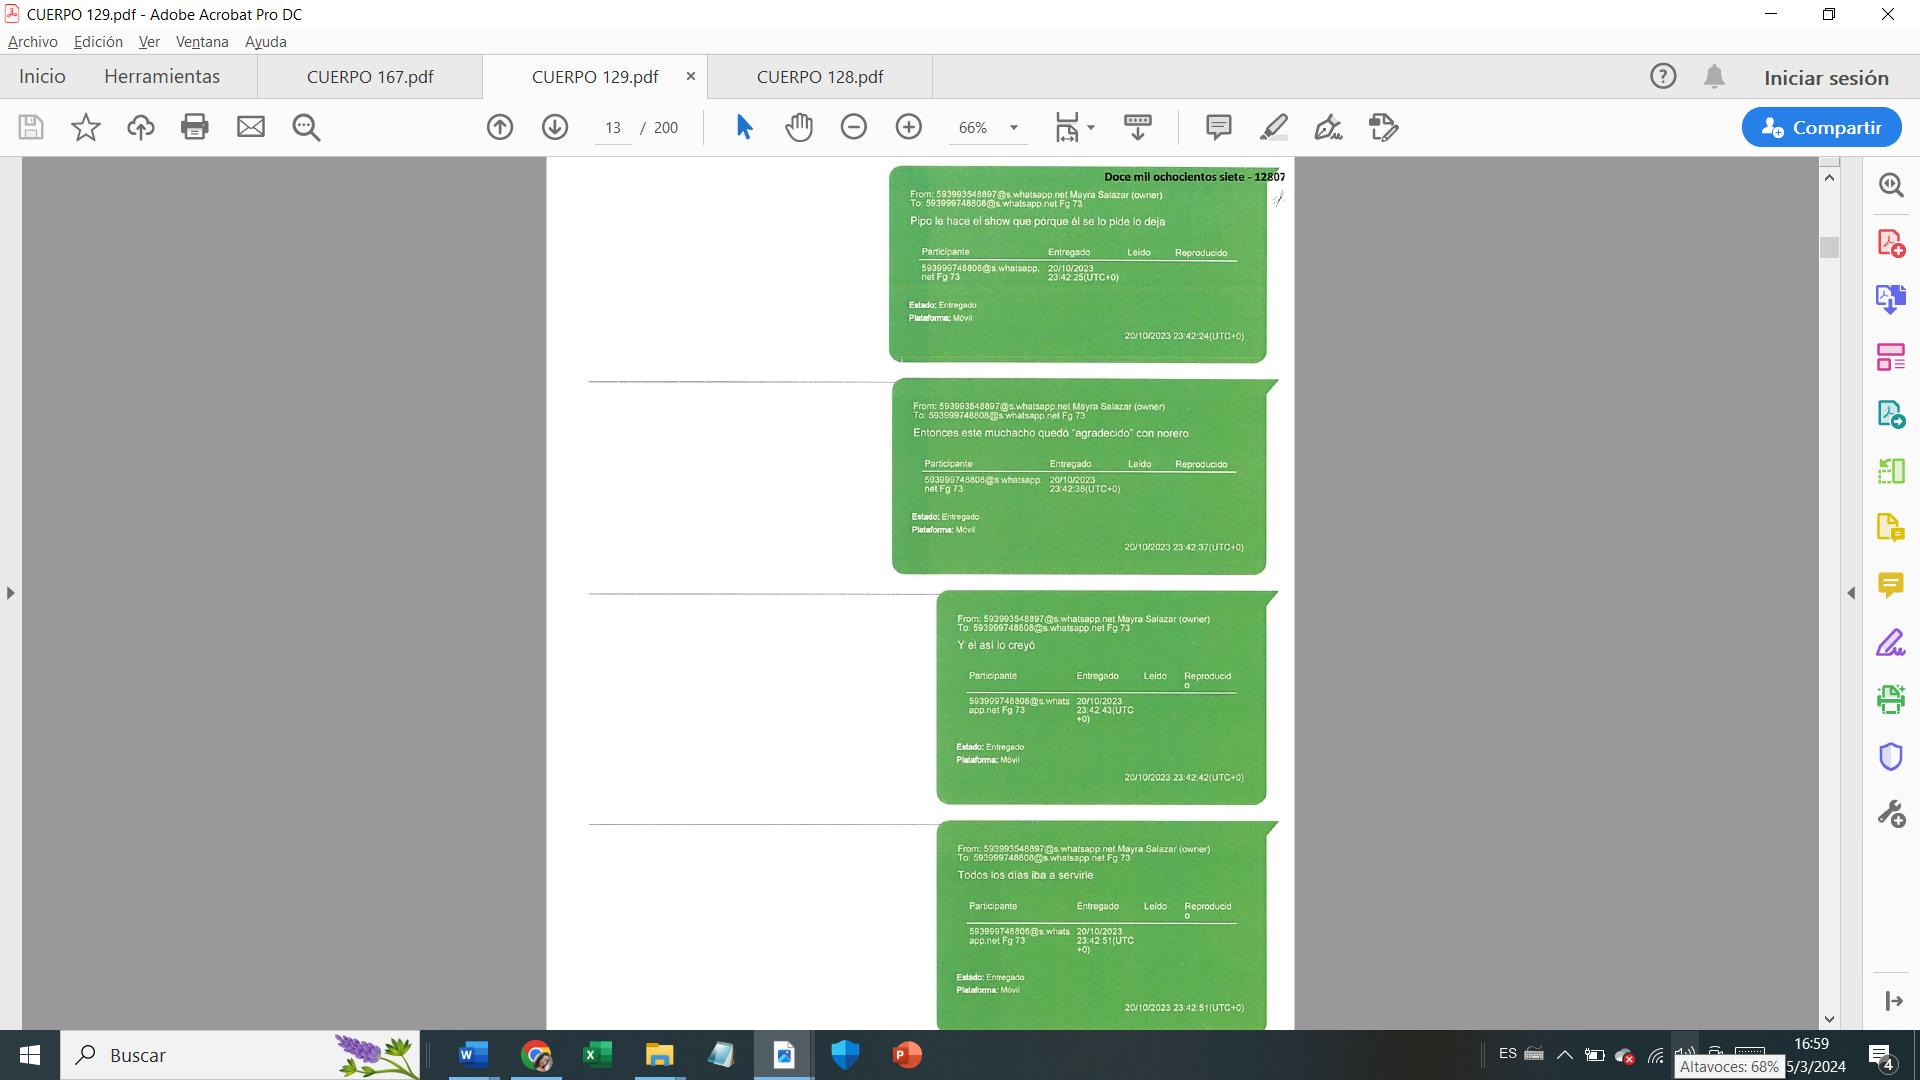Image resolution: width=1920 pixels, height=1080 pixels.
Task: Open the Edición menu
Action: [x=98, y=42]
